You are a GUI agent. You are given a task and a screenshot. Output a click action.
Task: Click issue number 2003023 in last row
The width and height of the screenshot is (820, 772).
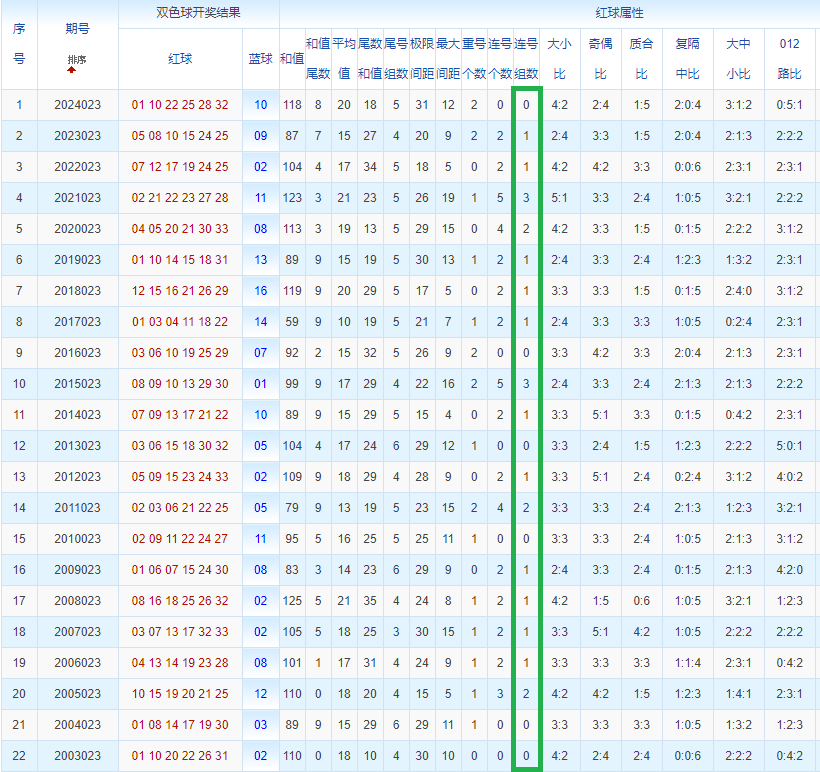point(77,756)
